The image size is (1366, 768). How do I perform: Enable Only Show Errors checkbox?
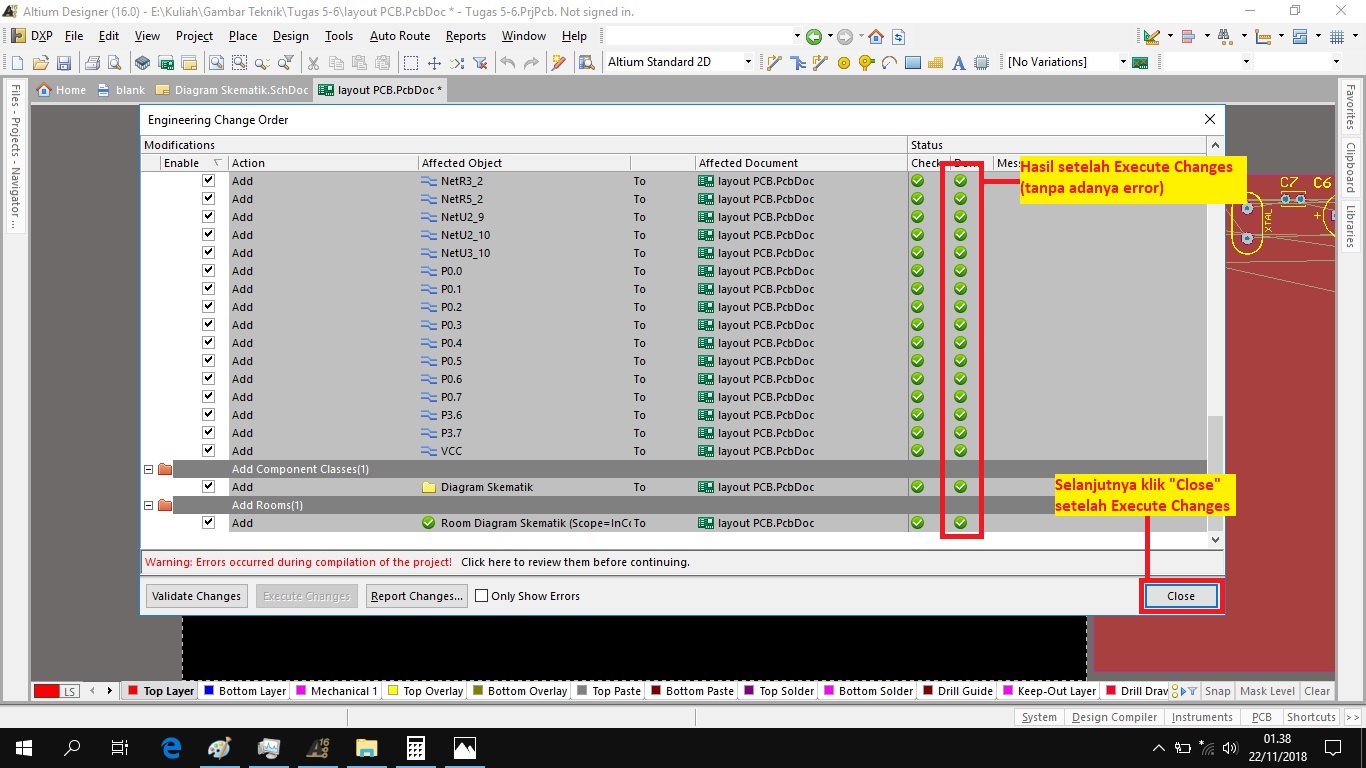(x=482, y=596)
